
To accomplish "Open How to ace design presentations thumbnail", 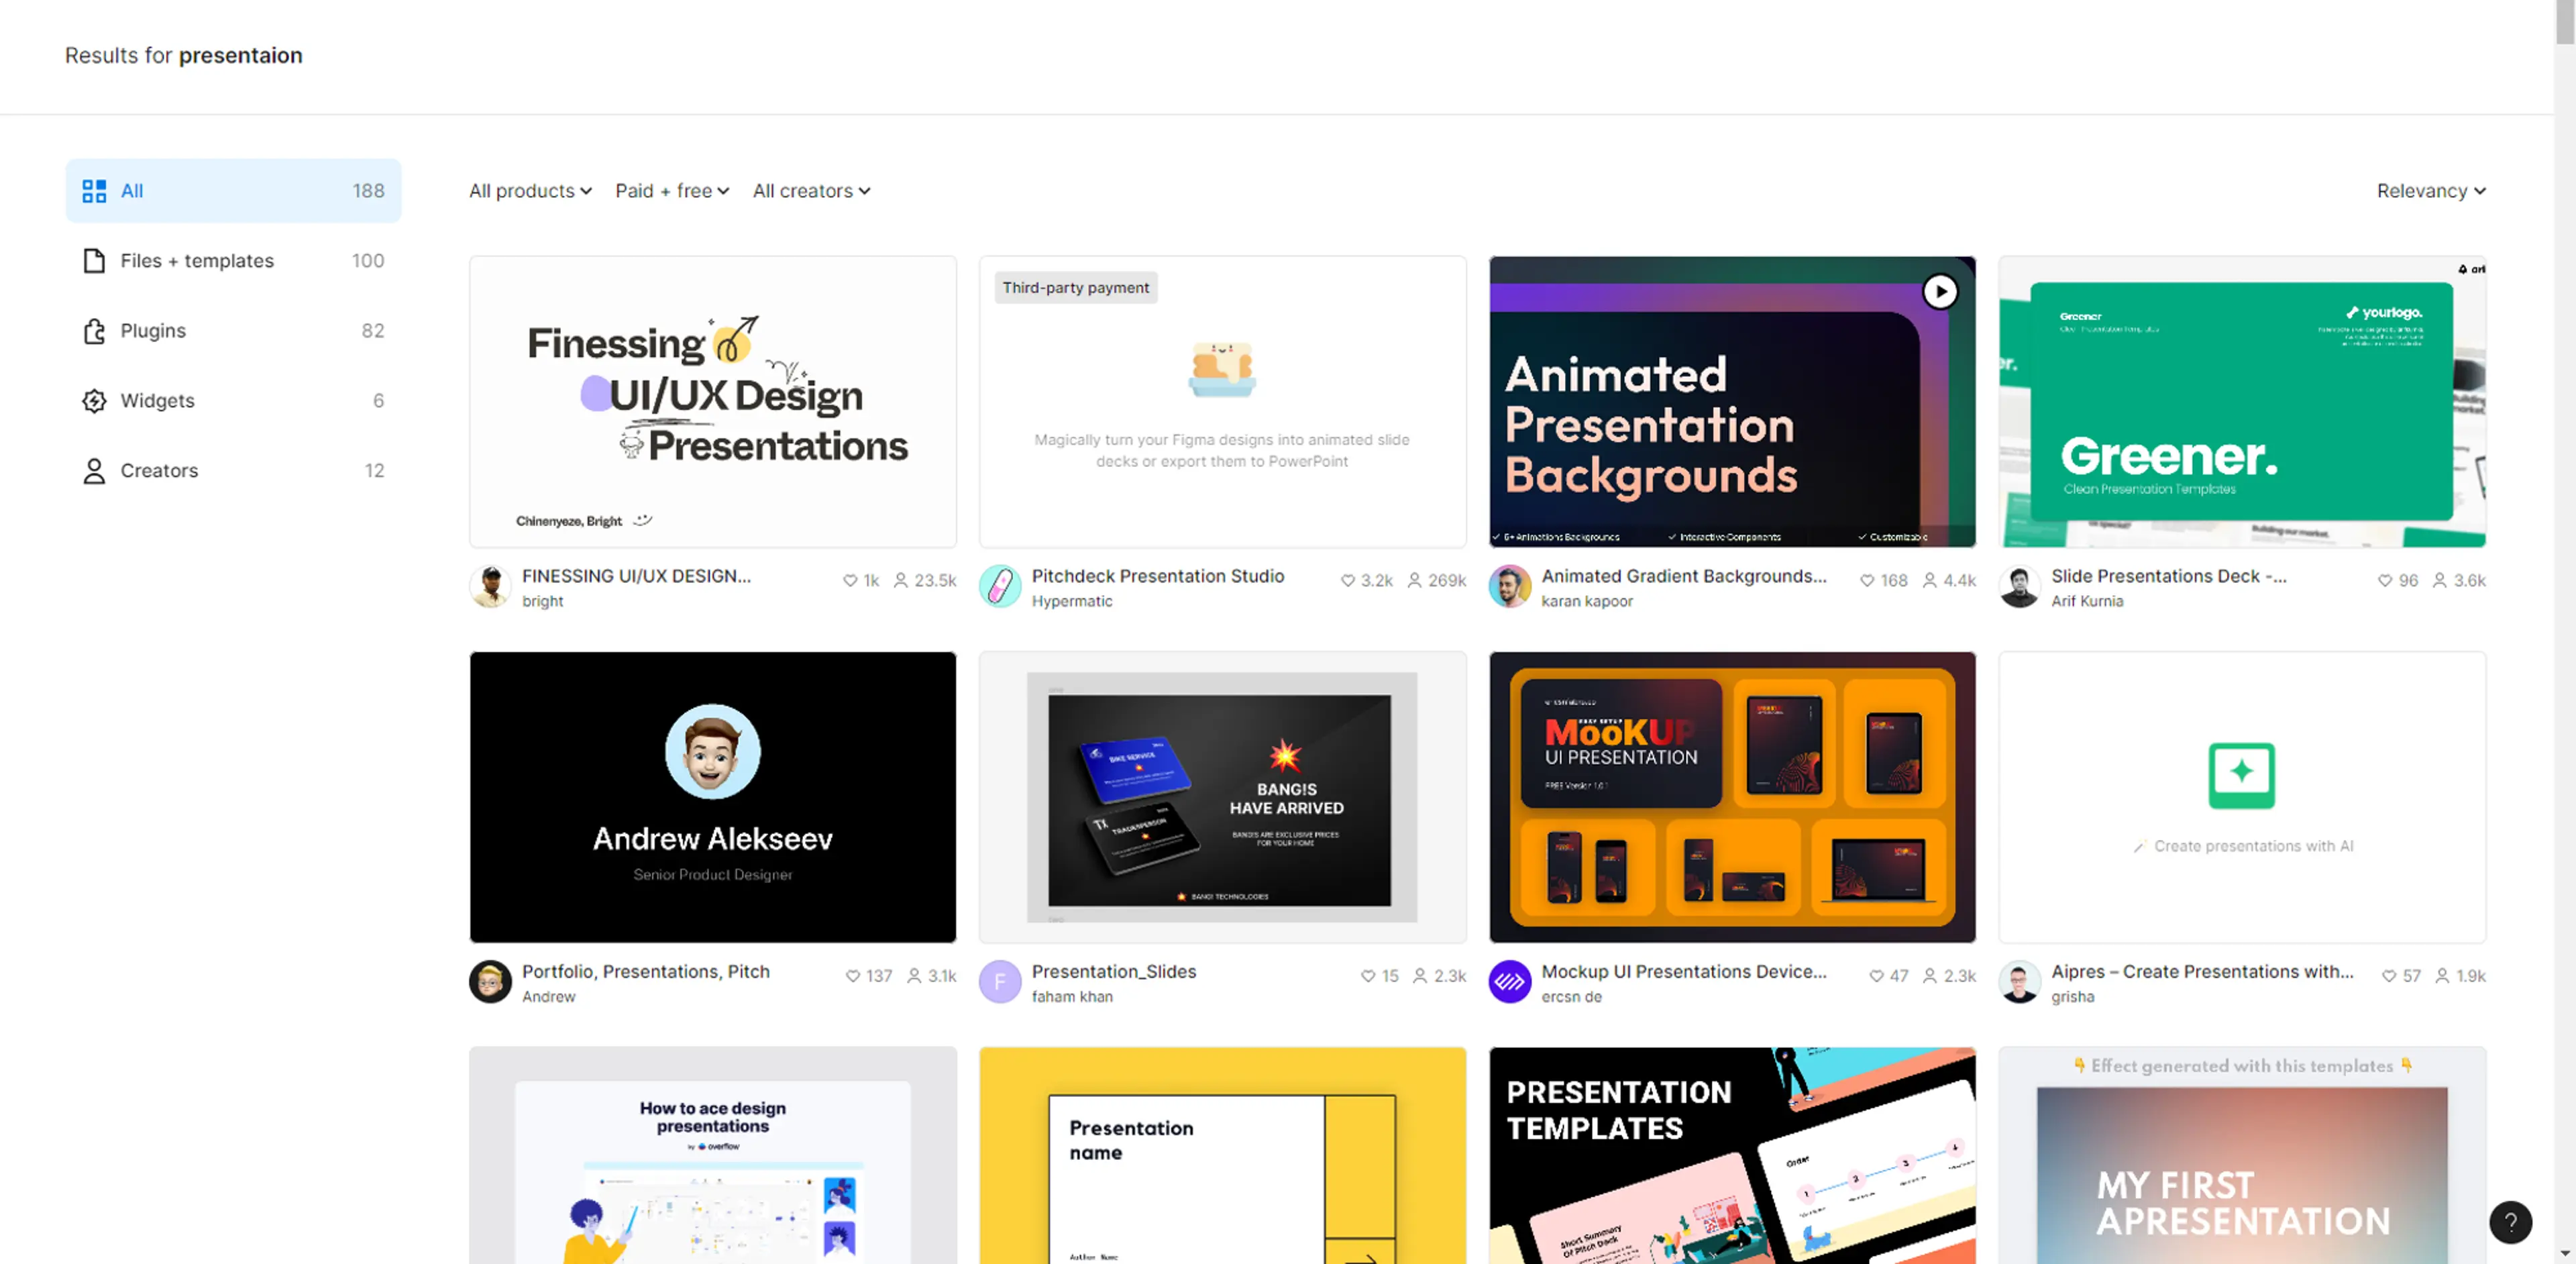I will click(713, 1155).
